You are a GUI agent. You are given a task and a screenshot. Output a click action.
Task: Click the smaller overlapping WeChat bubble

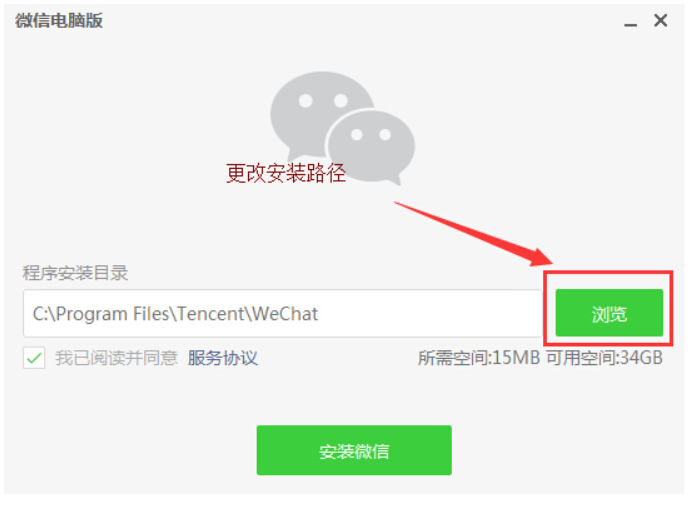point(372,147)
